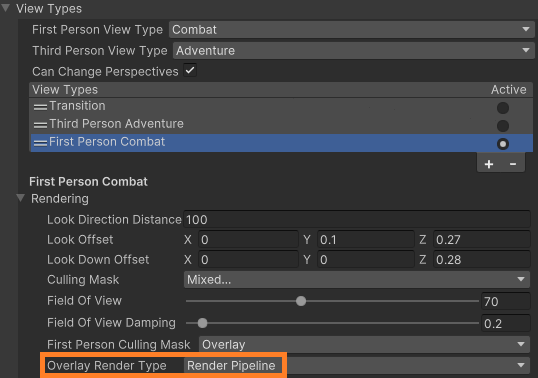
Task: Open the Third Person View Type dropdown
Action: point(354,51)
